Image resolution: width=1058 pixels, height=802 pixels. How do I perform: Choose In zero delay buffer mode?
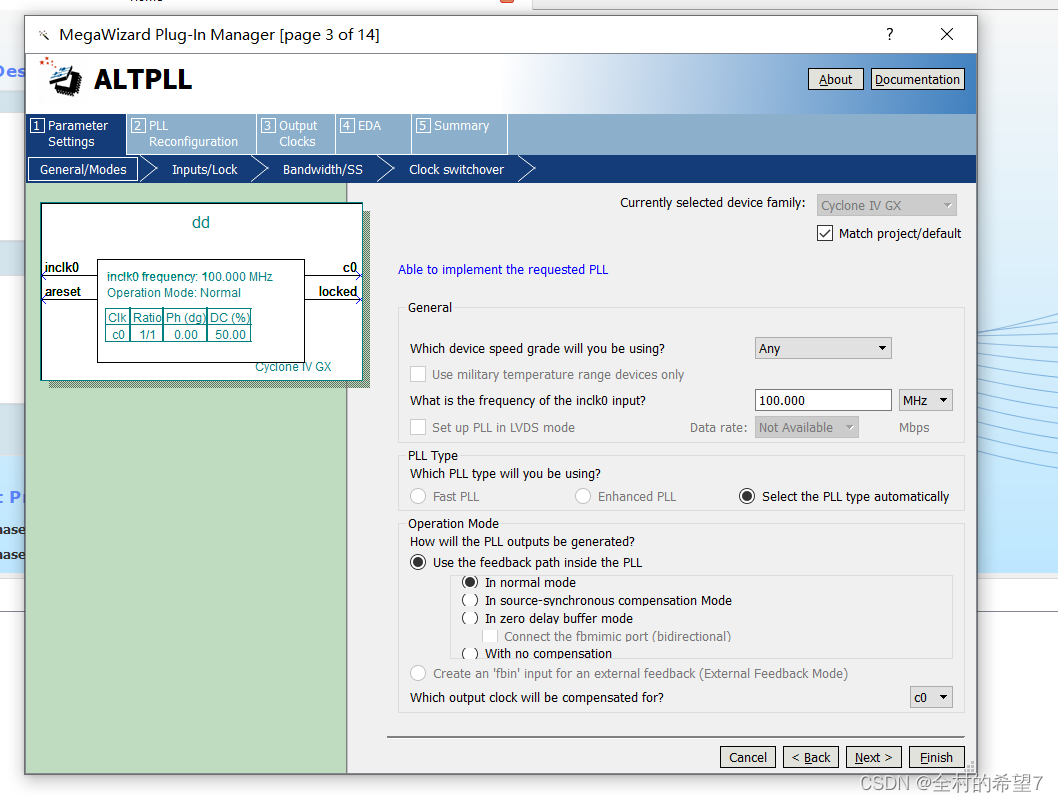470,619
